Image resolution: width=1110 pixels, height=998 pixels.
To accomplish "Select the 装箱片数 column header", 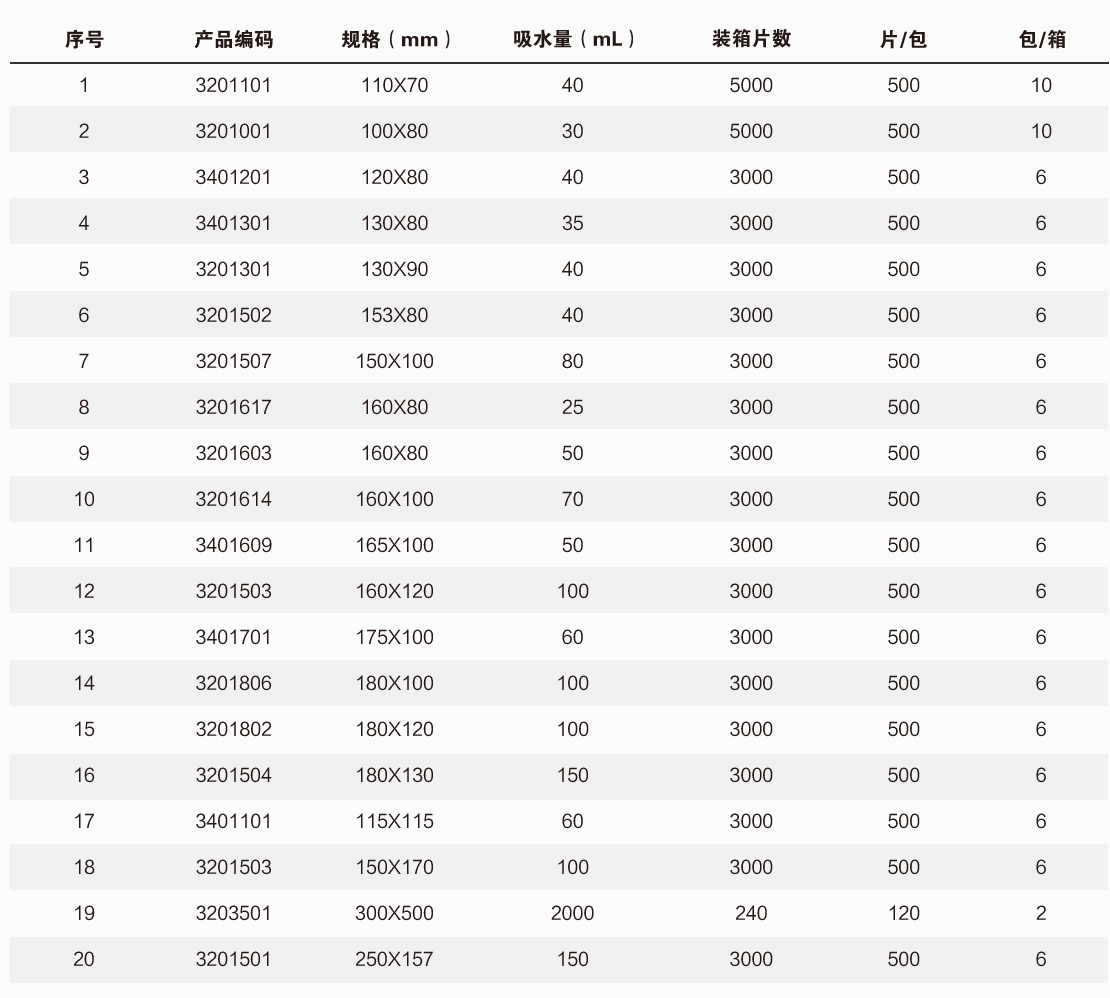I will 751,39.
